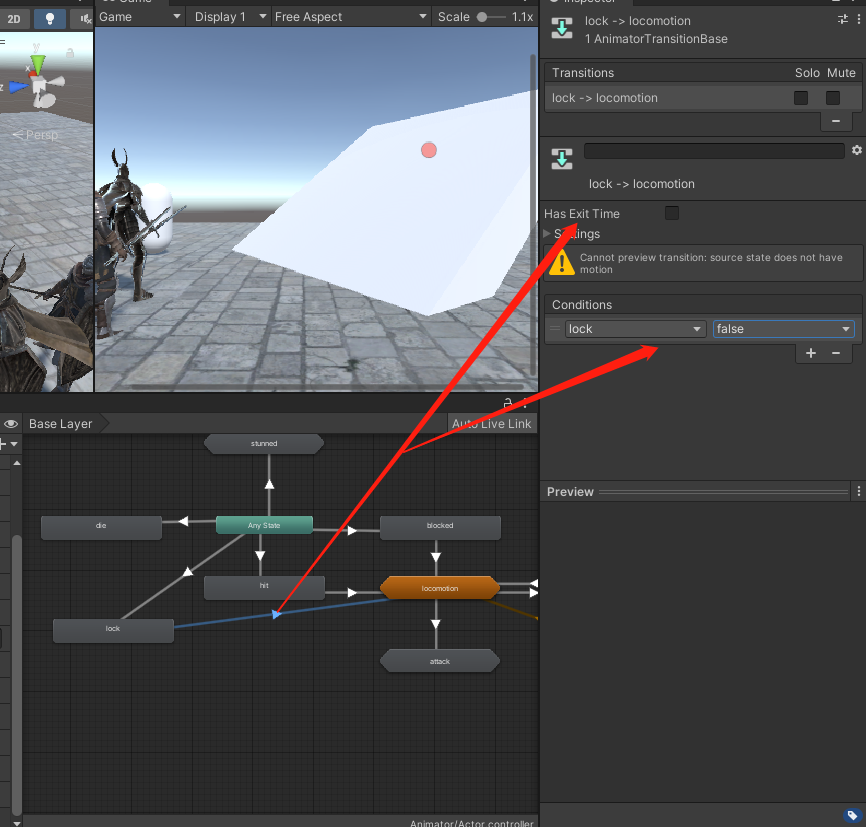The image size is (866, 827).
Task: Click the scene gizmo lock icon
Action: coord(70,53)
